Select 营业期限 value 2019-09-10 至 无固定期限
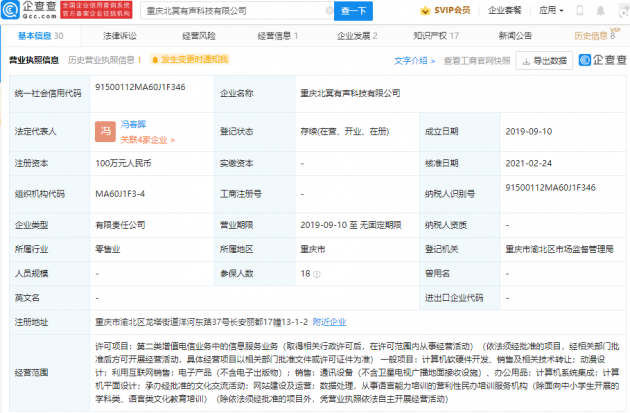This screenshot has height=413, width=630. 351,225
